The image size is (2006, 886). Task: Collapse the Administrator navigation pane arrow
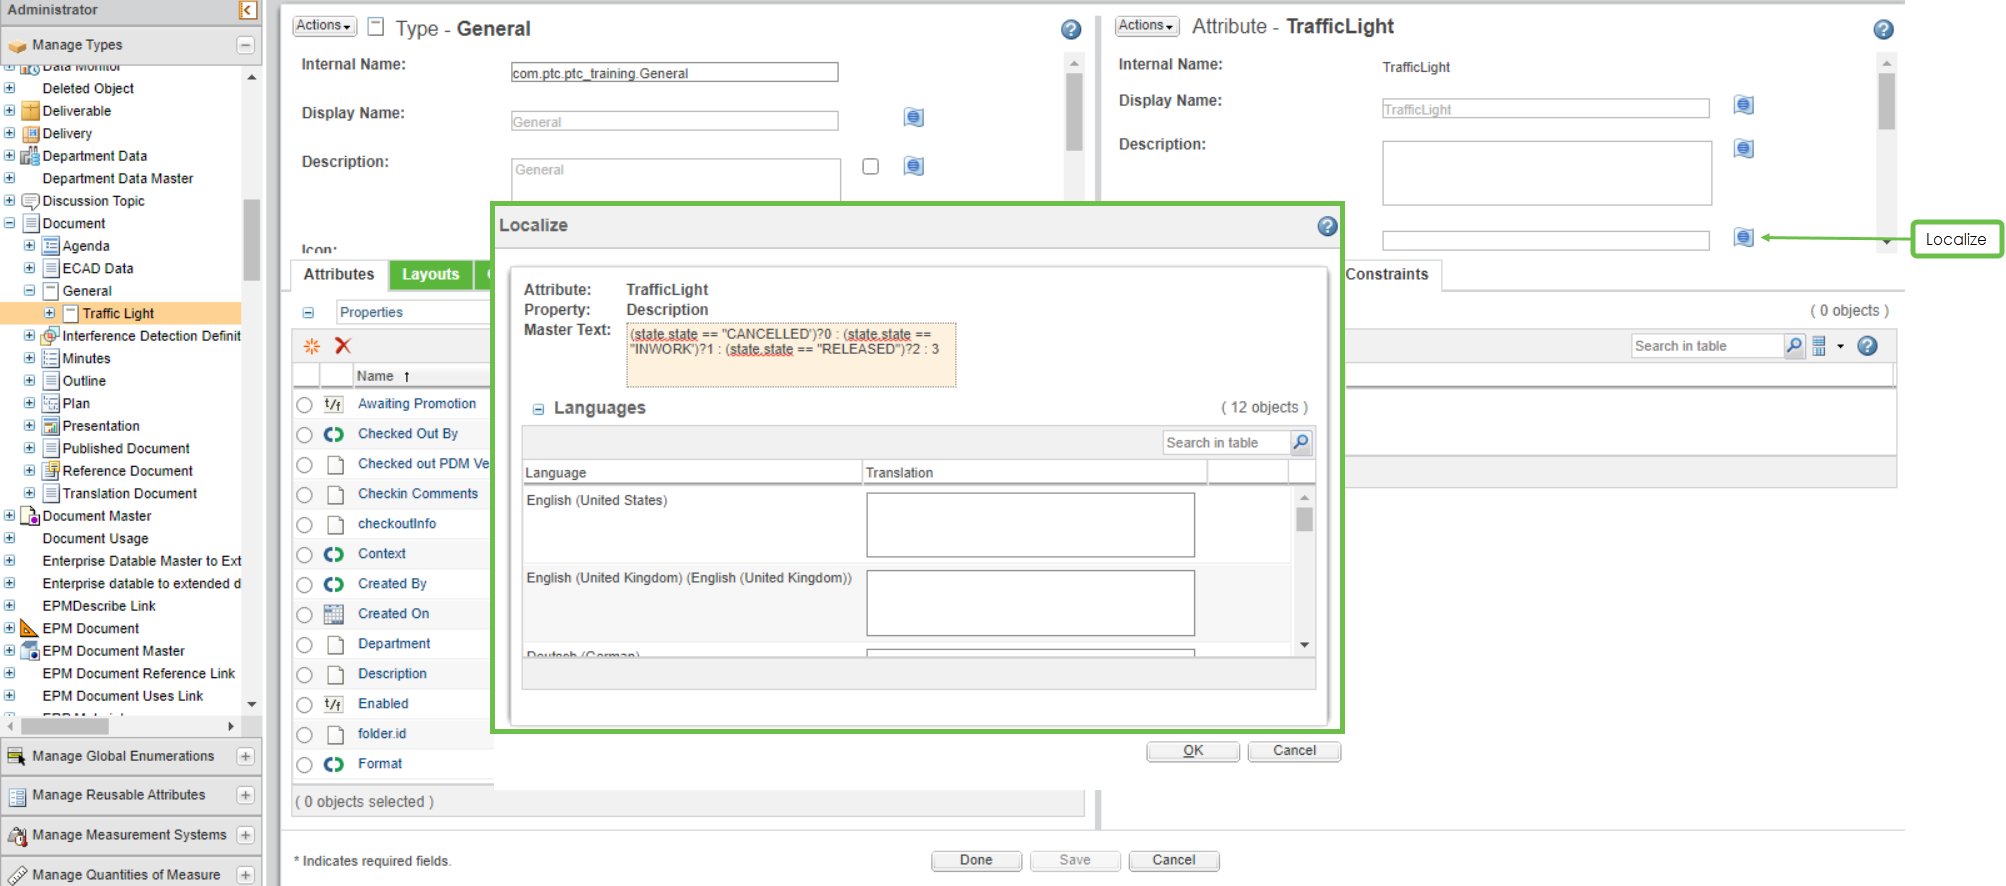(x=248, y=10)
